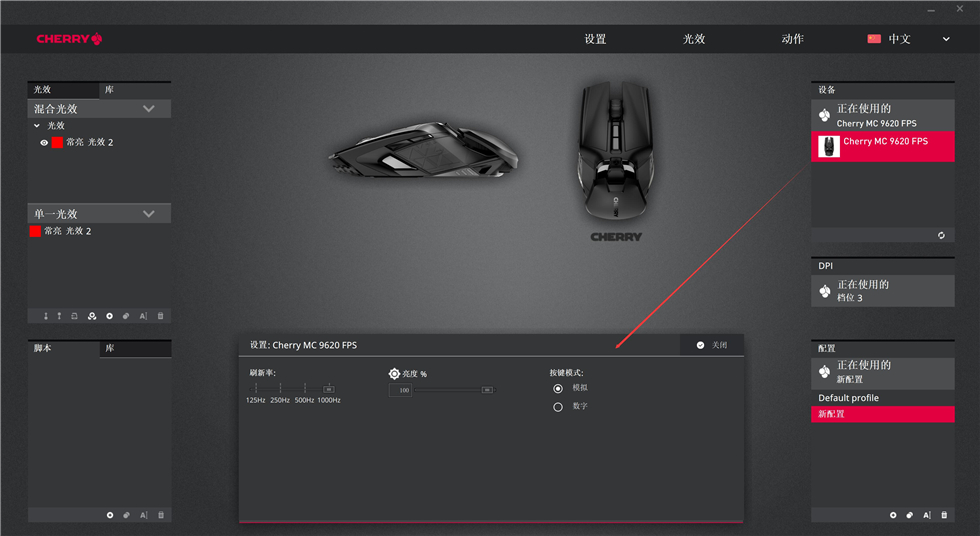The height and width of the screenshot is (536, 980).
Task: Add new effect in lighting toolbar
Action: 109,316
